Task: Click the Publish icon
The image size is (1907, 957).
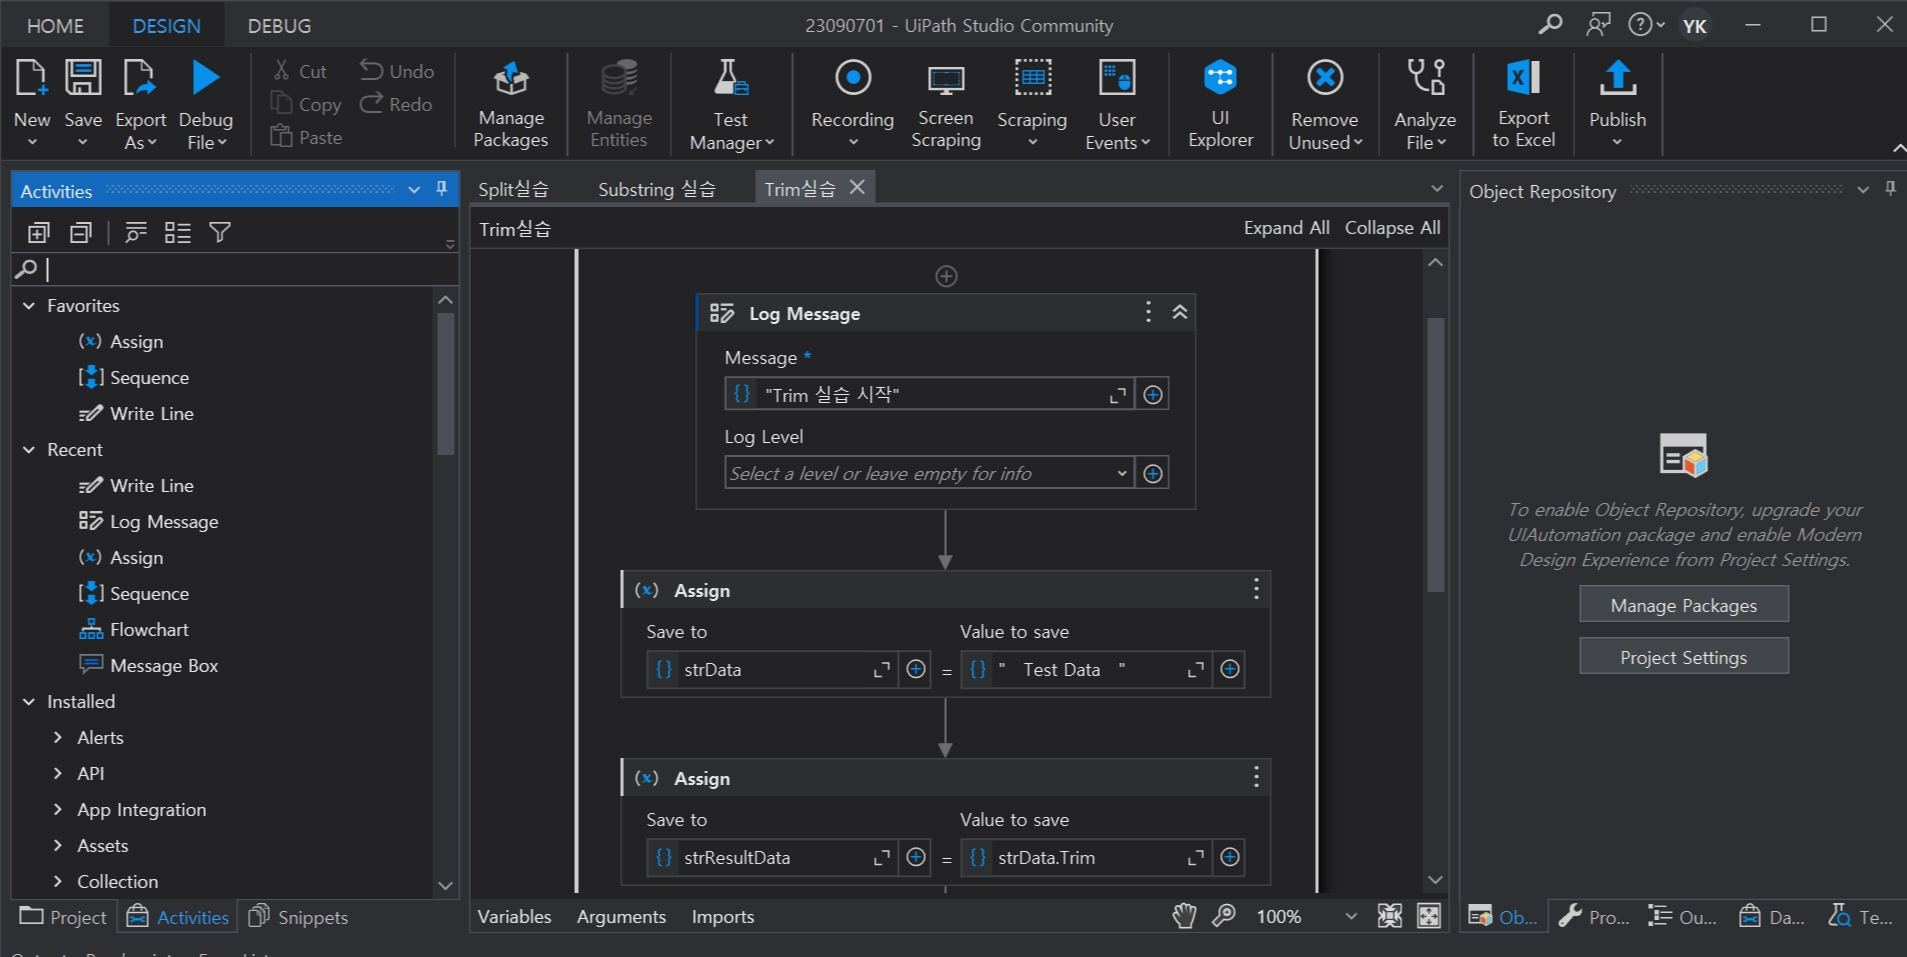Action: [x=1618, y=78]
